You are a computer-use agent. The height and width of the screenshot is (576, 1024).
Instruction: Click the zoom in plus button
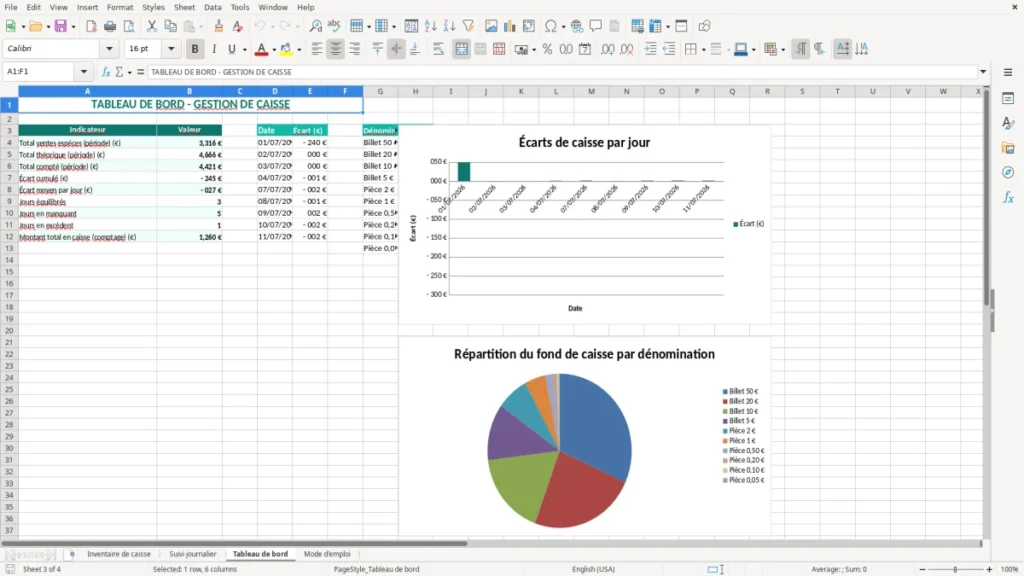(x=989, y=569)
